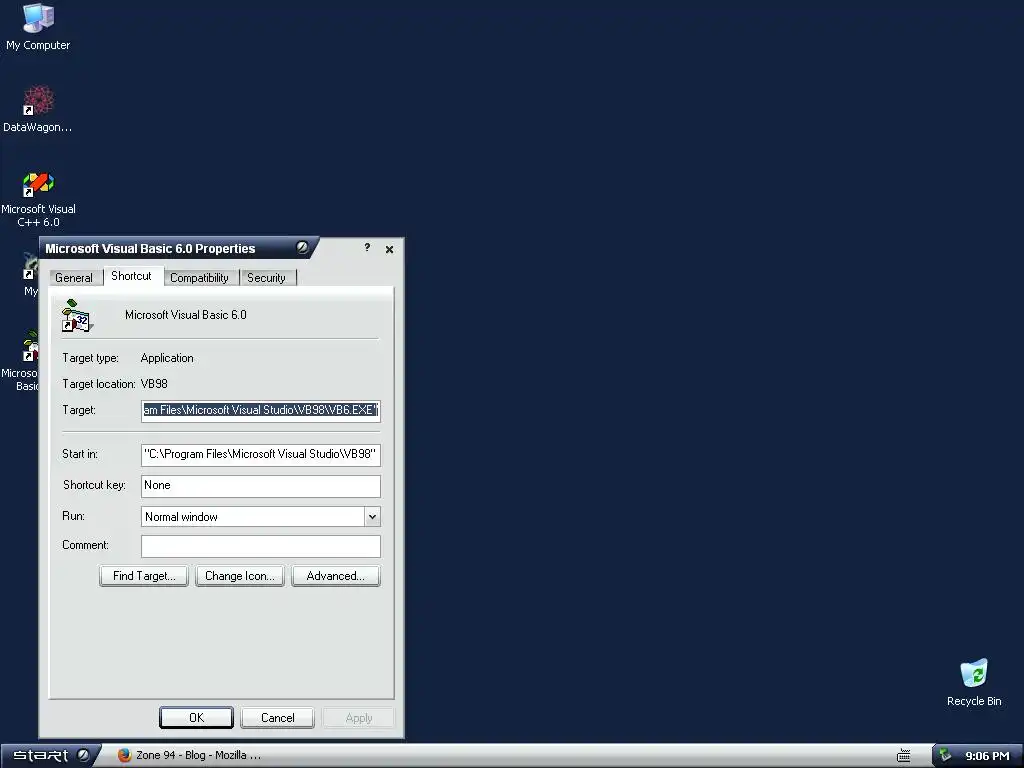
Task: Click the emblem in Properties title bar
Action: (302, 248)
